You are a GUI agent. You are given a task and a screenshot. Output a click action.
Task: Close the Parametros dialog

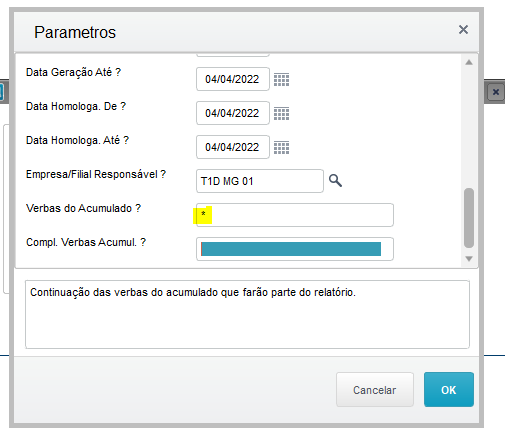[x=463, y=30]
